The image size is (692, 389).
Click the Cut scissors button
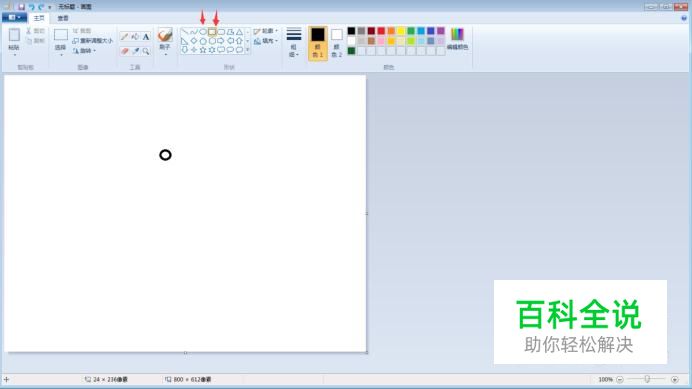(x=35, y=31)
